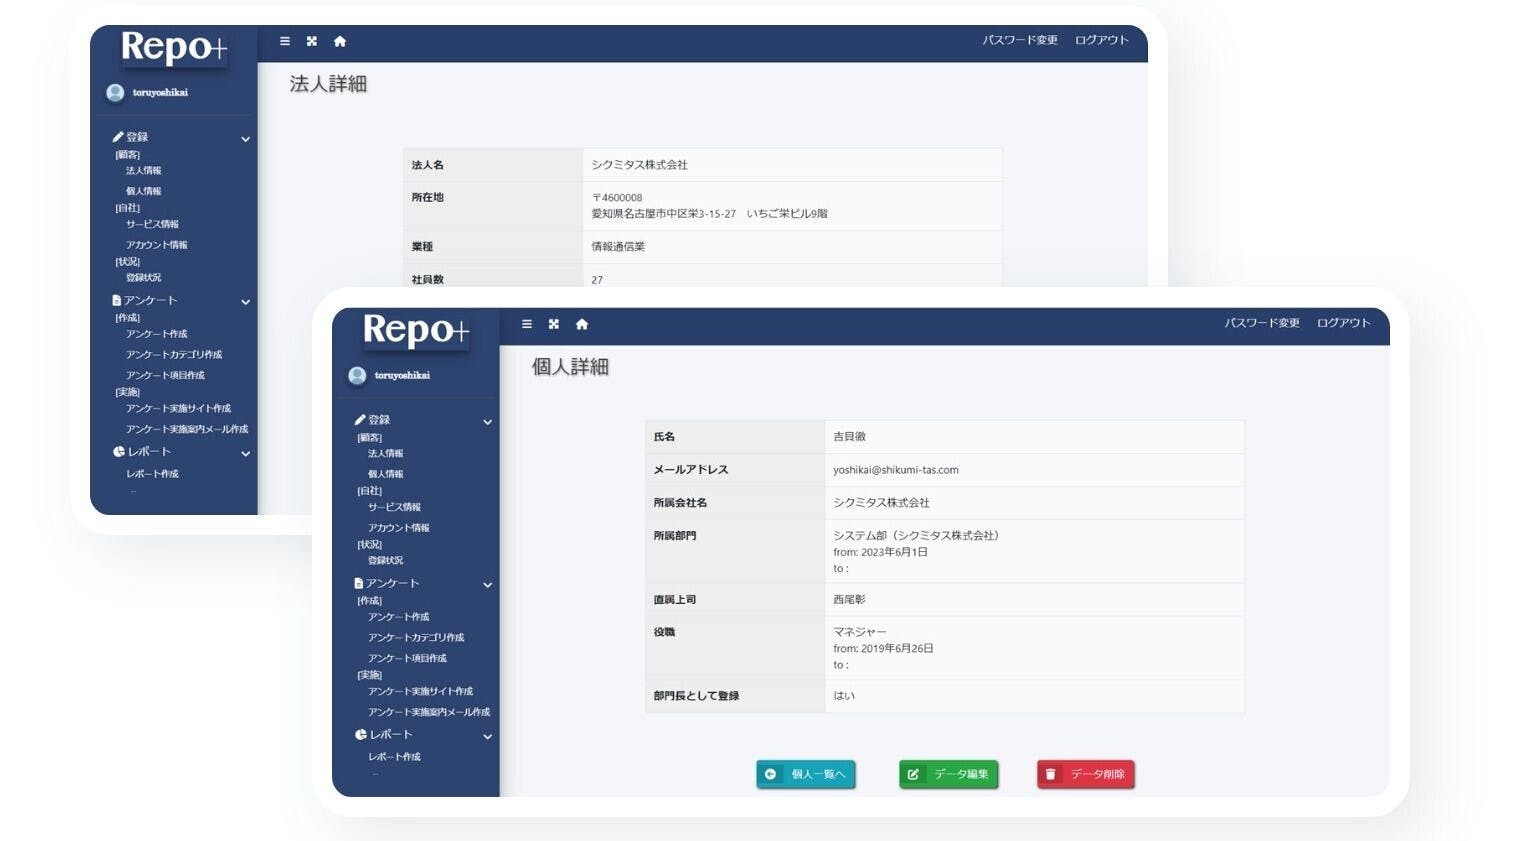Screen dimensions: 1520x841
Task: Click home icon in 法人詳細 window header
Action: pos(340,41)
